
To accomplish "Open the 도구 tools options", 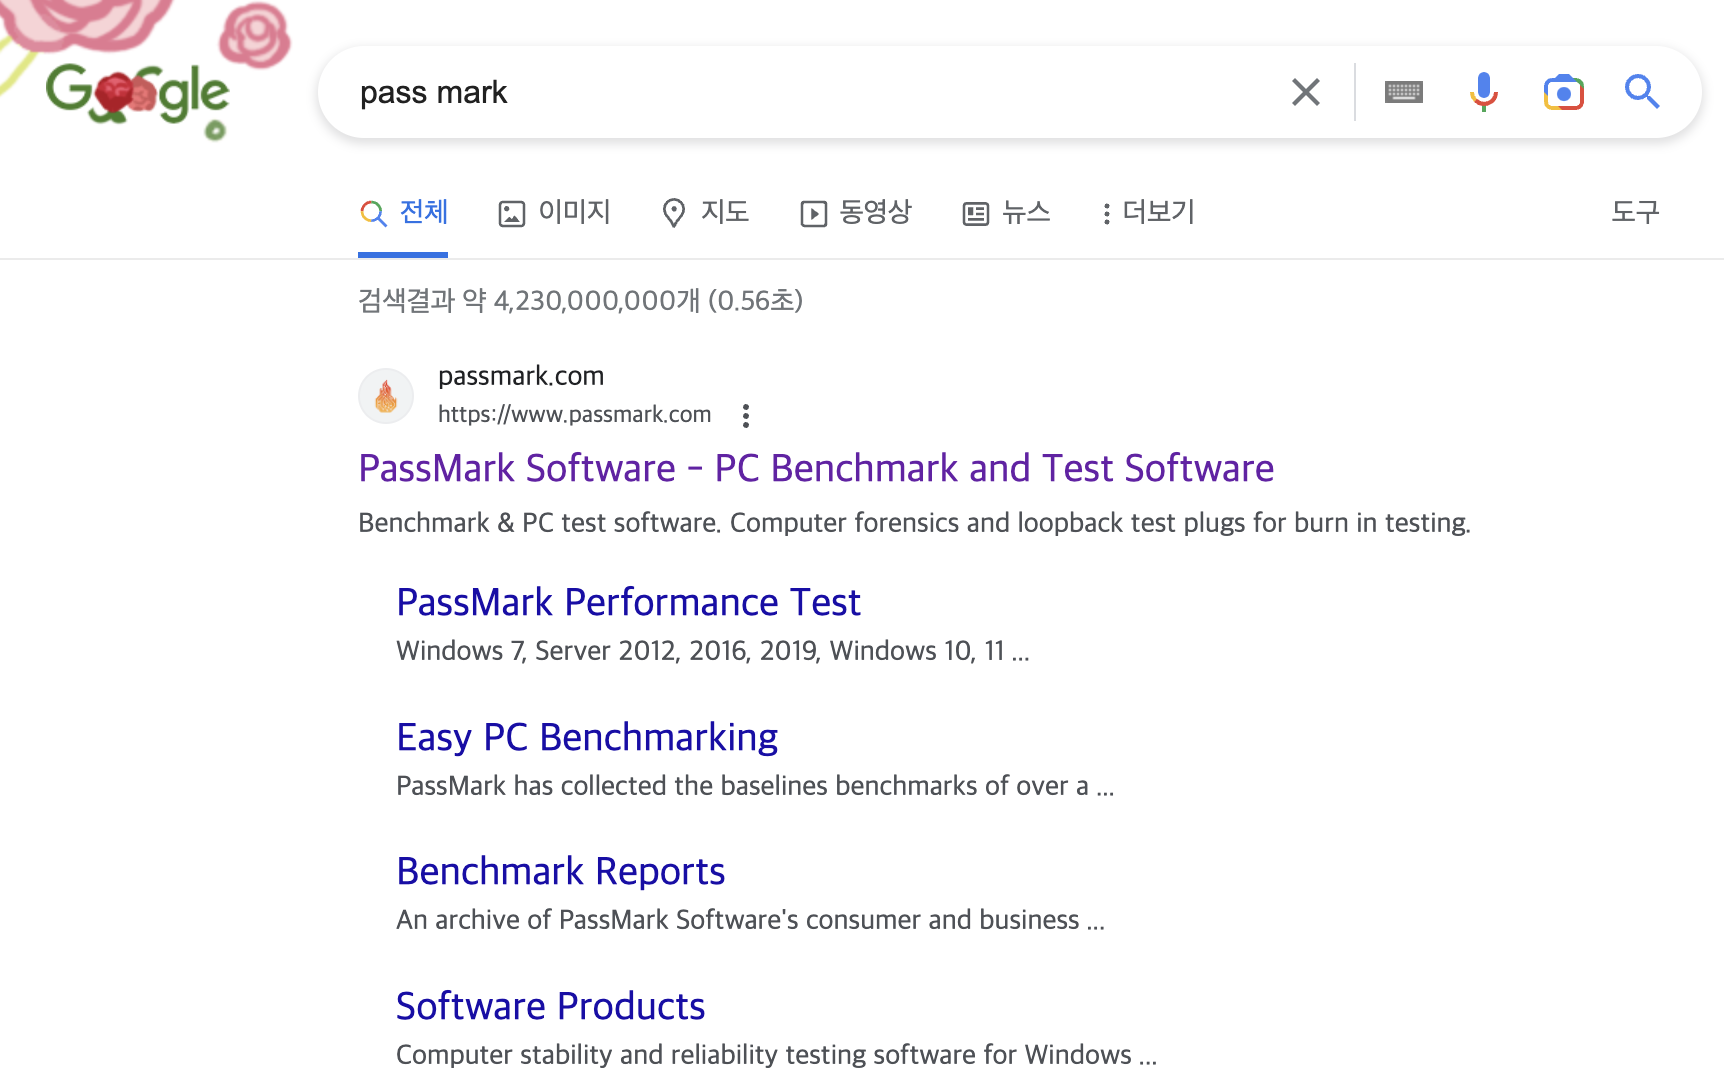I will (1635, 212).
